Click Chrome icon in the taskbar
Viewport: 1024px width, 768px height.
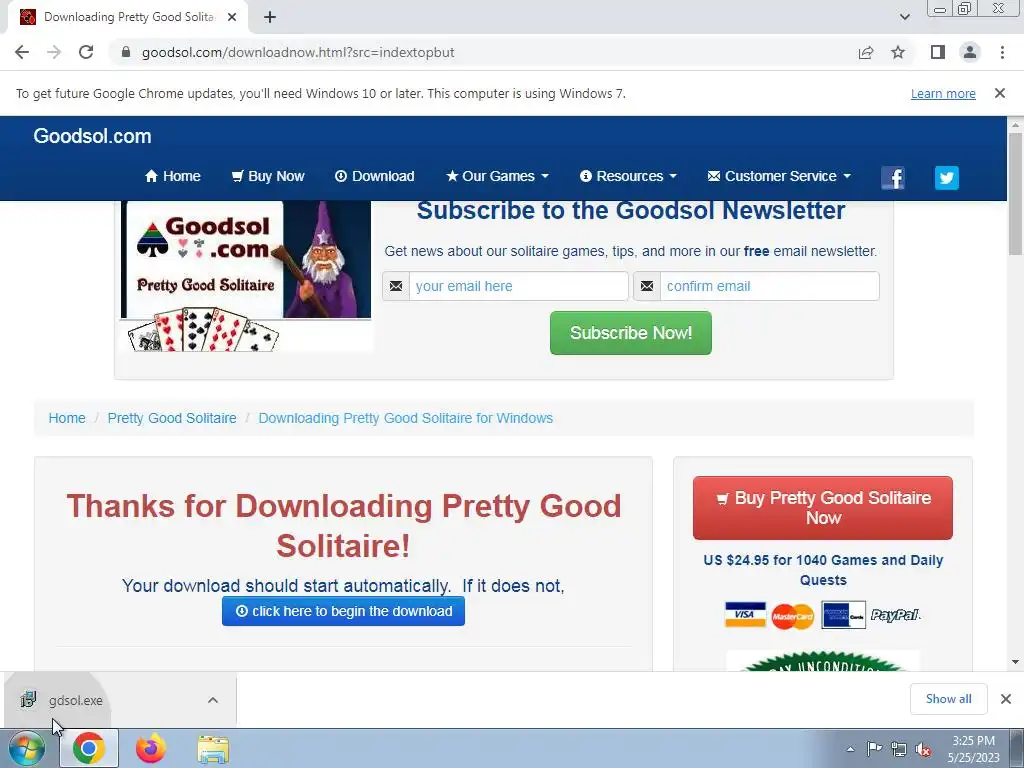[x=89, y=748]
